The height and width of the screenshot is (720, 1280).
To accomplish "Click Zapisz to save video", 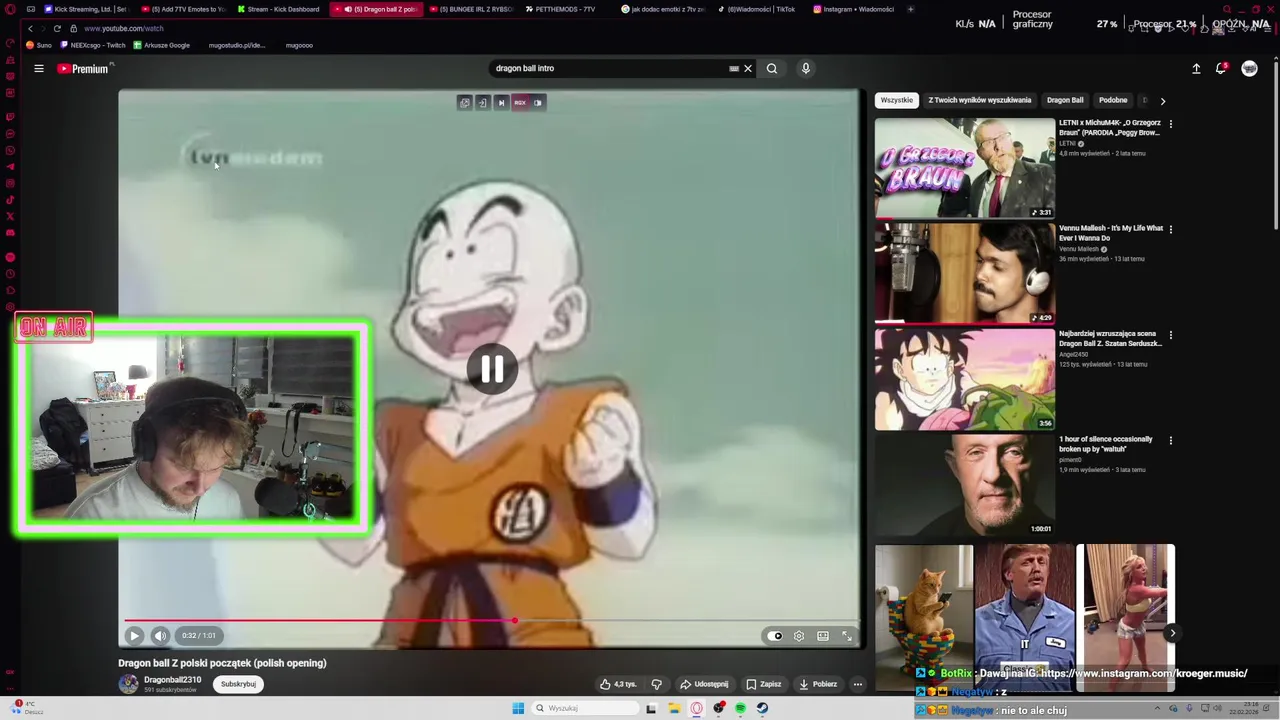I will (763, 684).
